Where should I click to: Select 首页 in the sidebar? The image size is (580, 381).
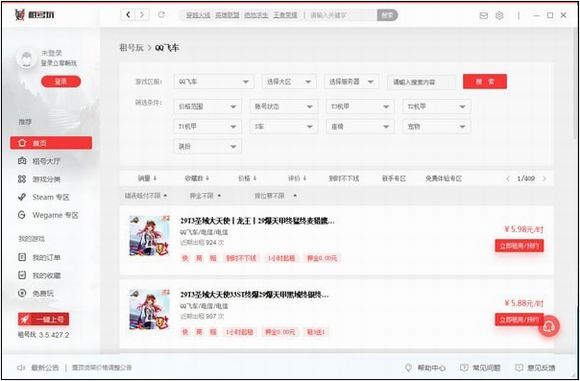51,143
